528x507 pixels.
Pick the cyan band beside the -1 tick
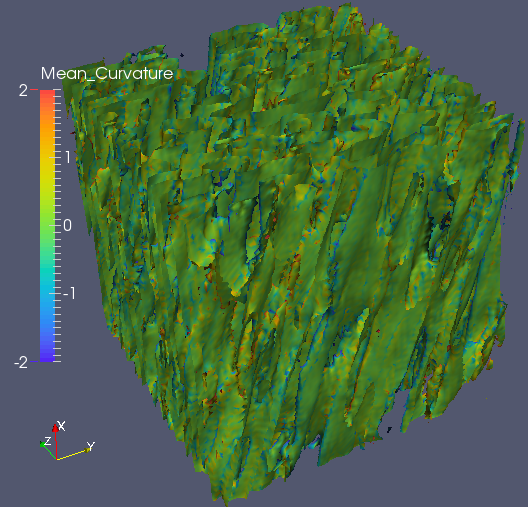click(47, 293)
